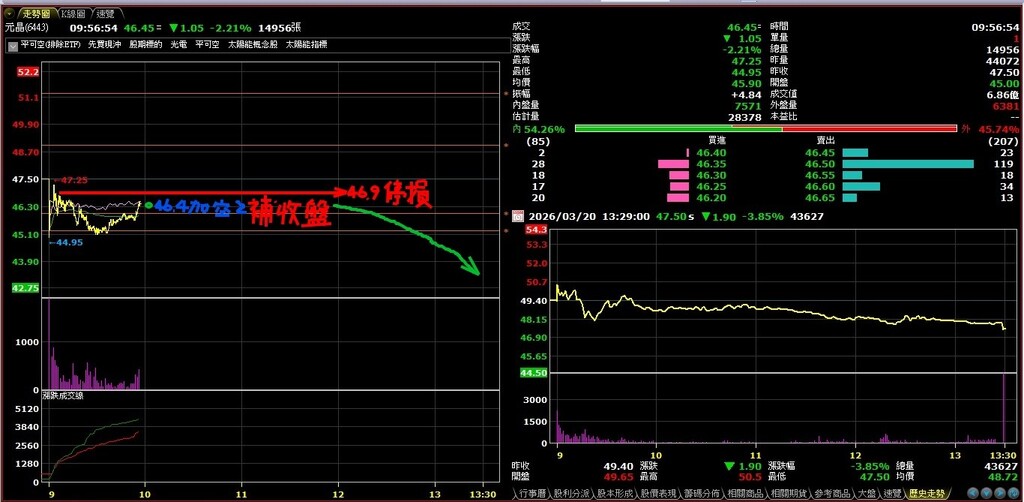1024x502 pixels.
Task: Click the third blue navigation arrow at bottom right
Action: [1001, 493]
